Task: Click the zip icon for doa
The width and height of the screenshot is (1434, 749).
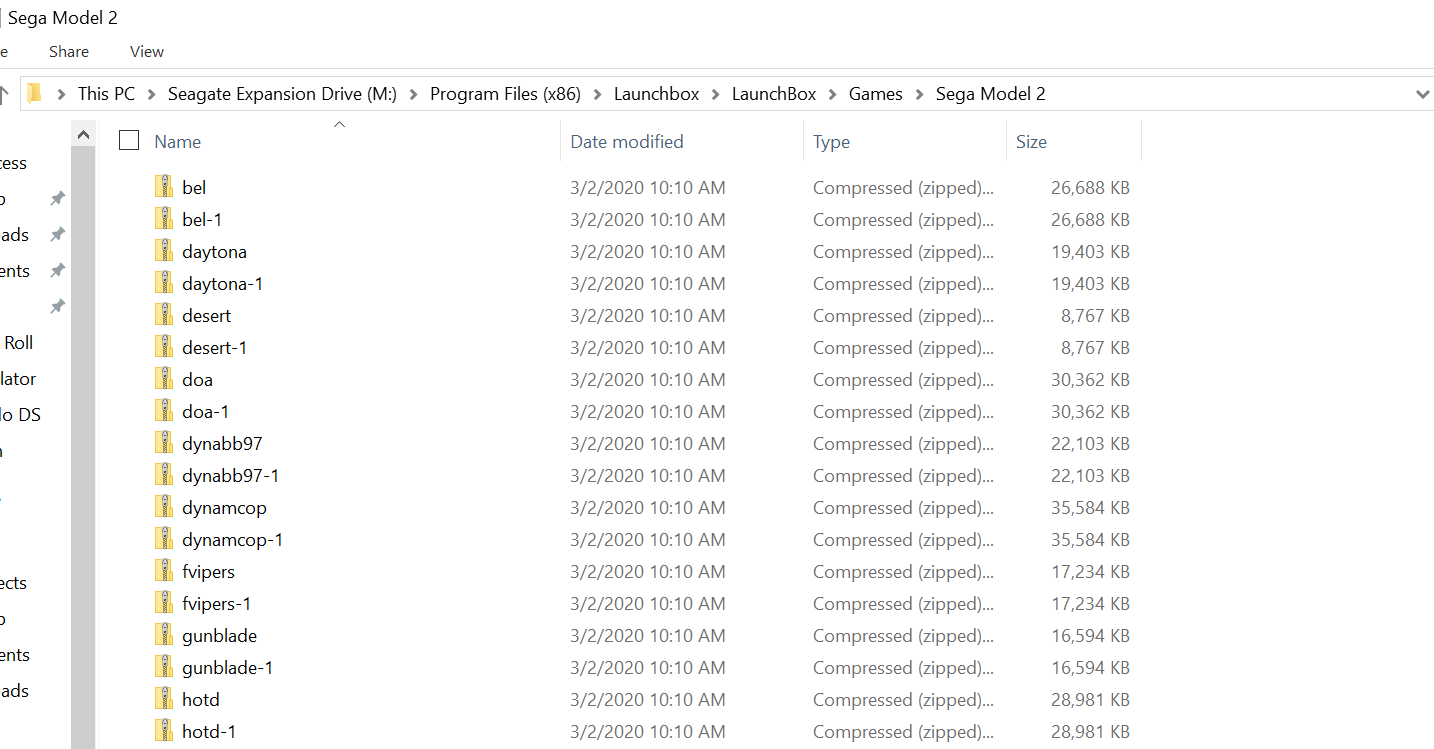Action: click(164, 379)
